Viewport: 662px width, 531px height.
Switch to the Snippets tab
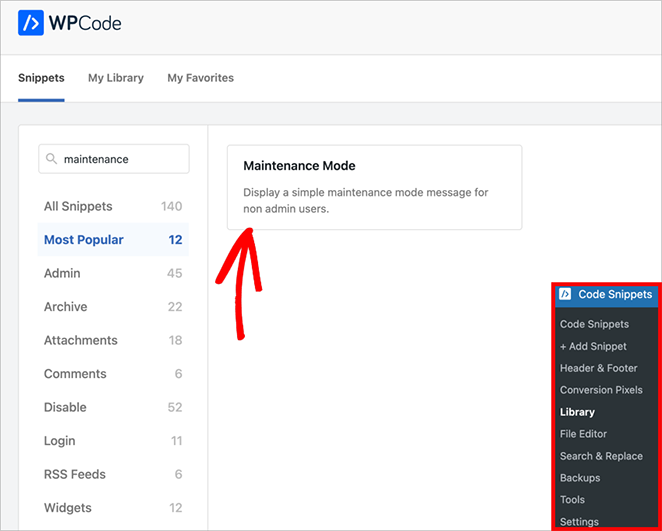click(41, 78)
